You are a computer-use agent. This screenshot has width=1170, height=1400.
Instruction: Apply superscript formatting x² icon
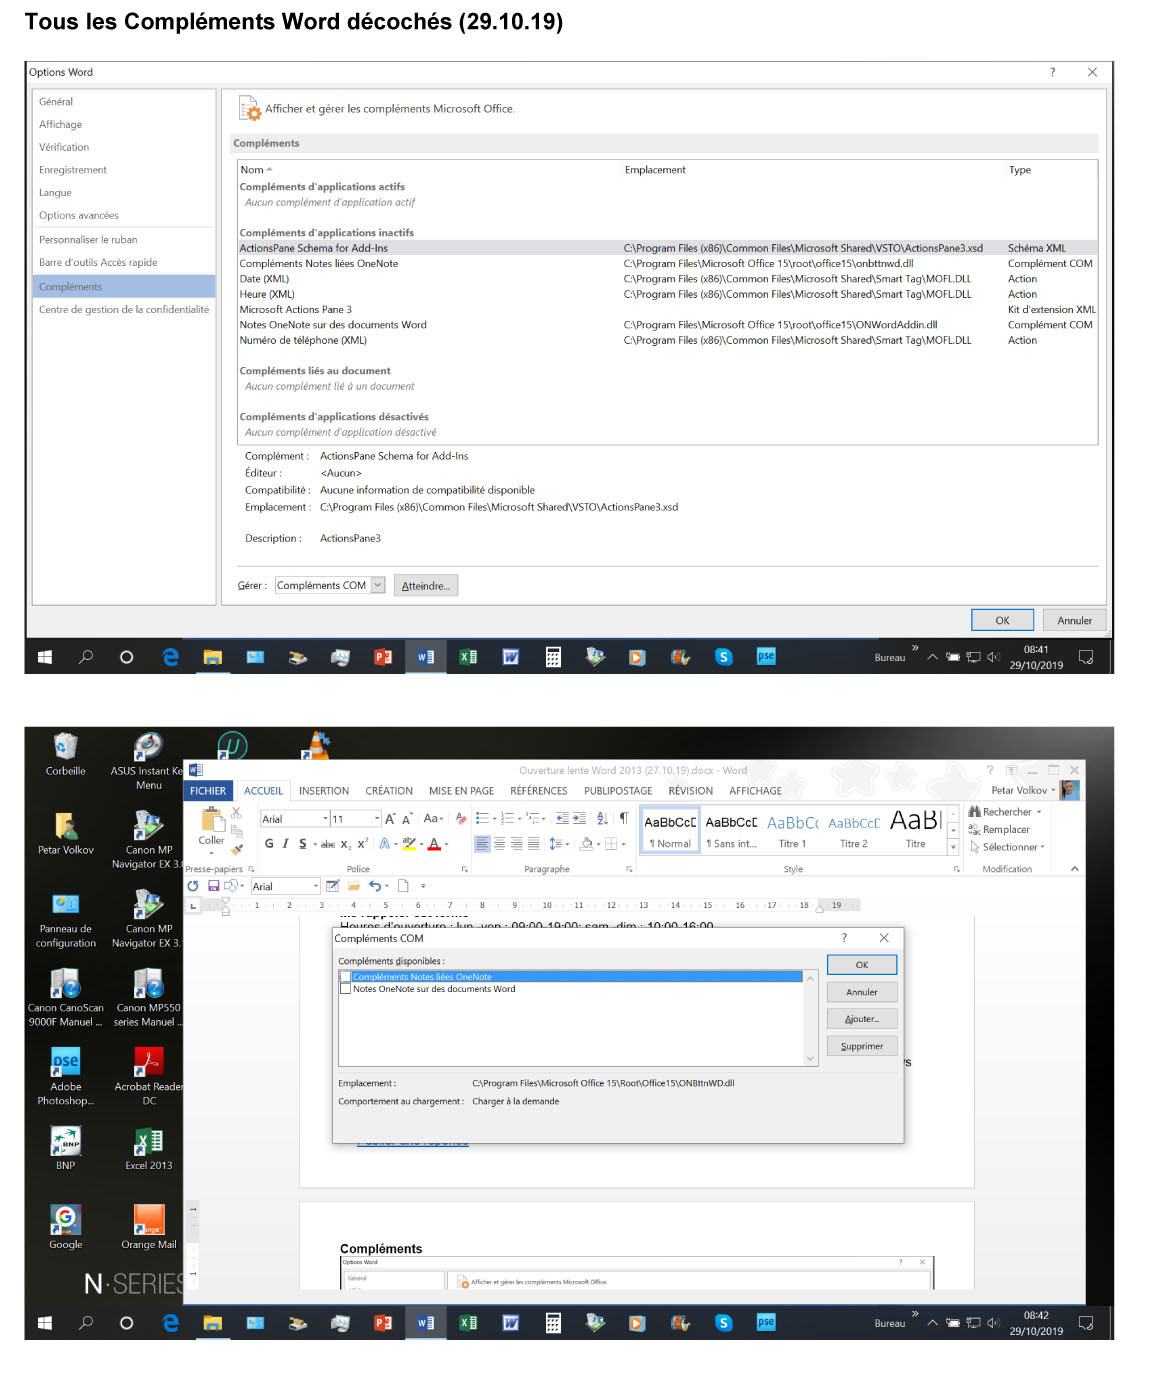click(362, 844)
